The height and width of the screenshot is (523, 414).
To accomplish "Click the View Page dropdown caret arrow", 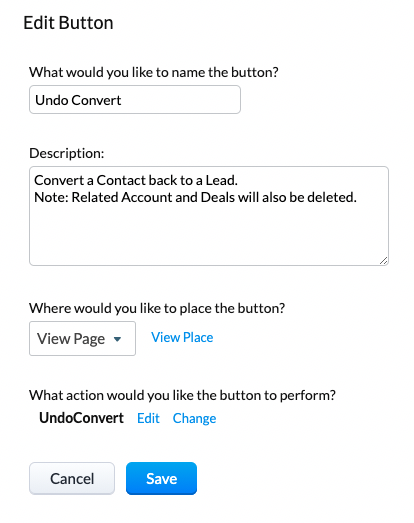I will coord(117,339).
